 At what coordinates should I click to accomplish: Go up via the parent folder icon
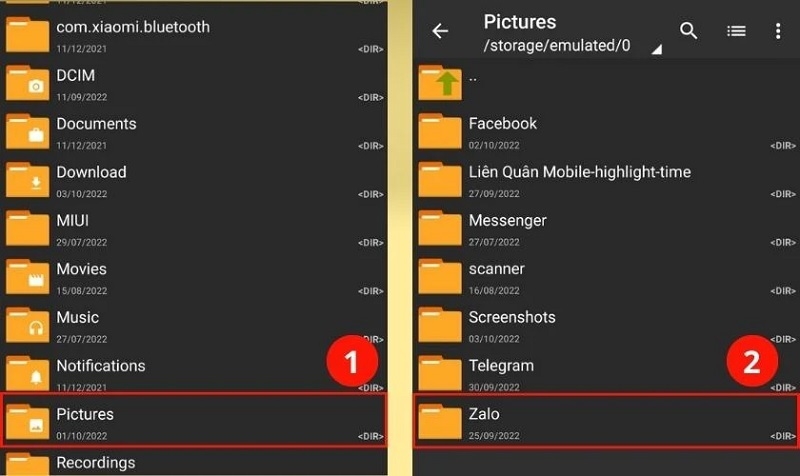pos(440,82)
